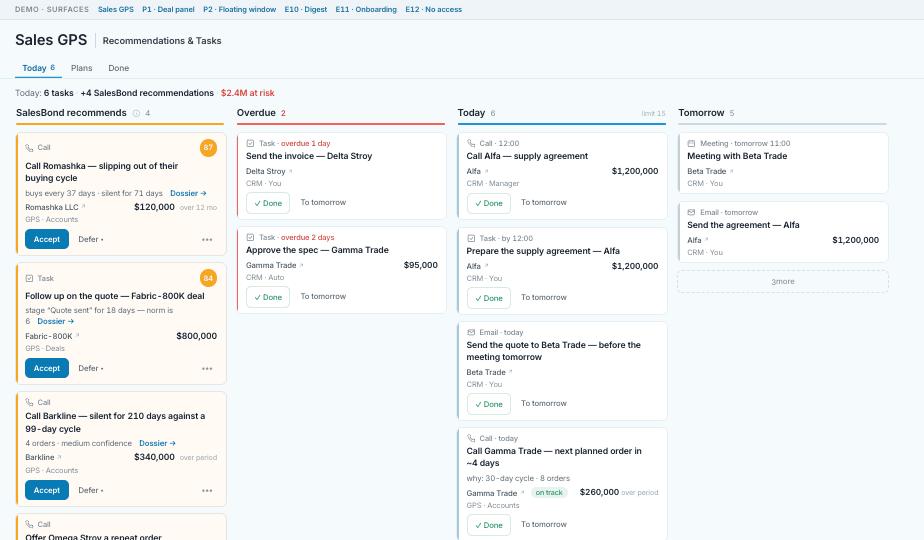Move Send the quote to Beta Trade to tomorrow
The image size is (924, 540).
543,403
